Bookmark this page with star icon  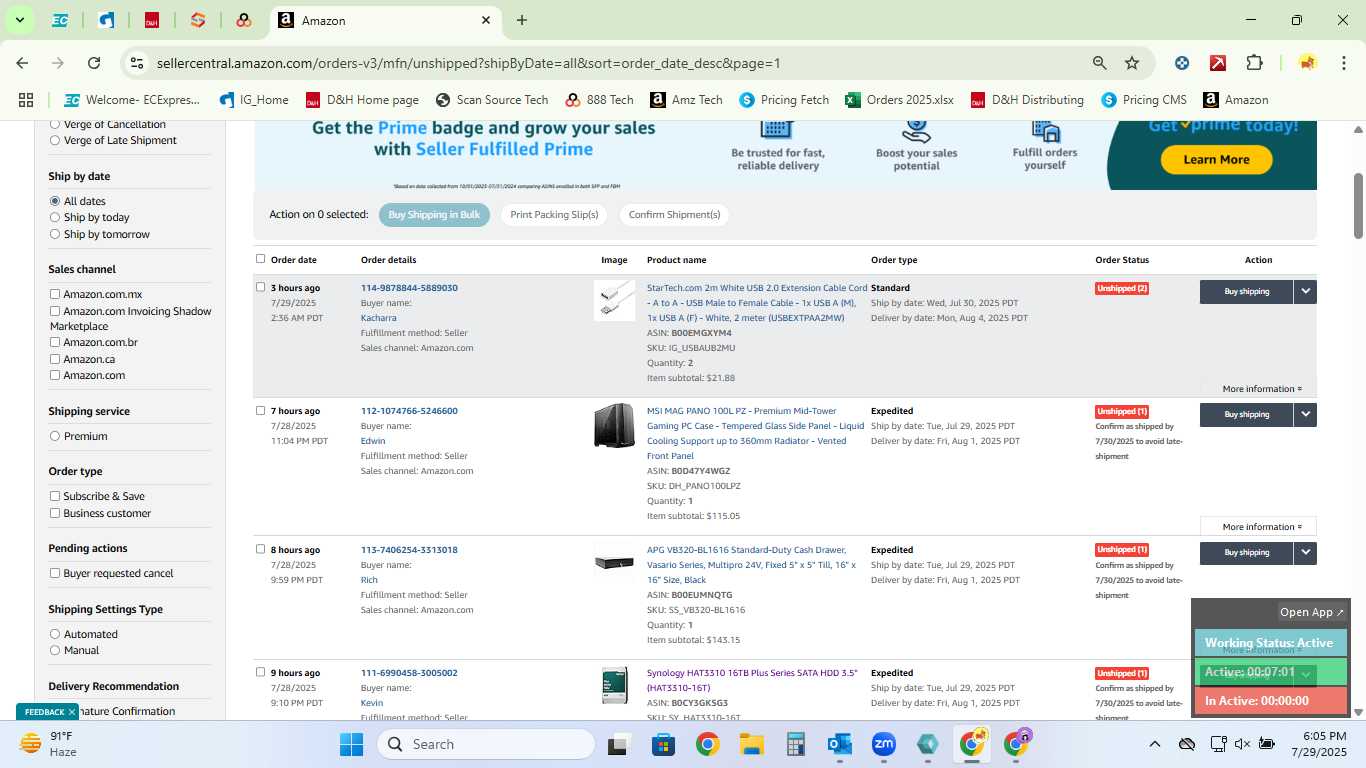tap(1132, 63)
